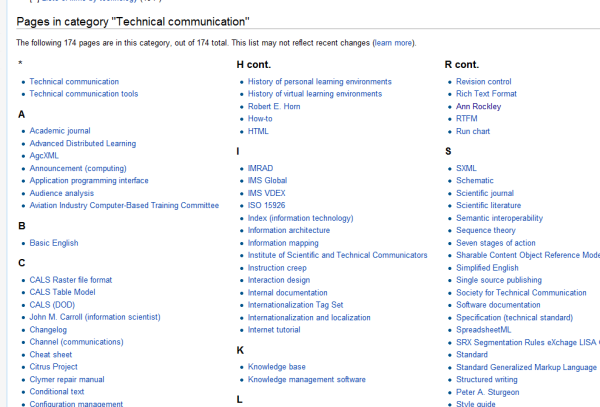Open History of personal learning environments link

point(320,81)
